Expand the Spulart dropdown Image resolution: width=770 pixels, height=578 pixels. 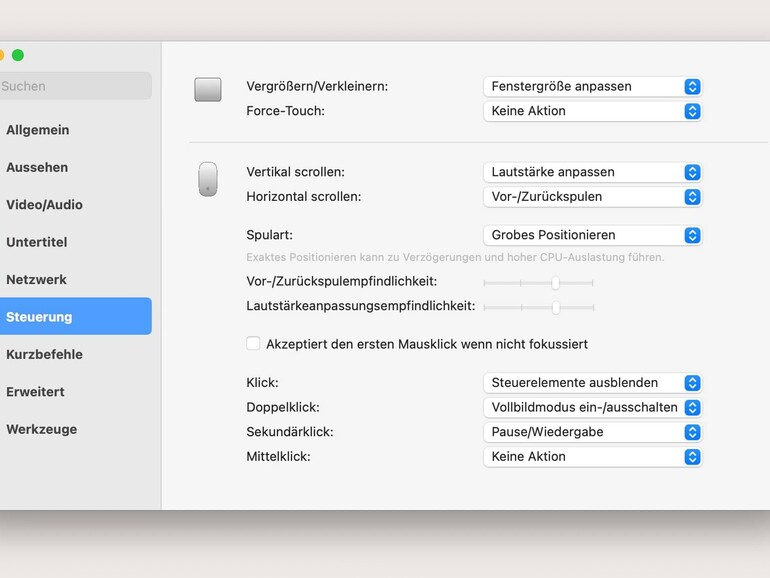[x=592, y=235]
